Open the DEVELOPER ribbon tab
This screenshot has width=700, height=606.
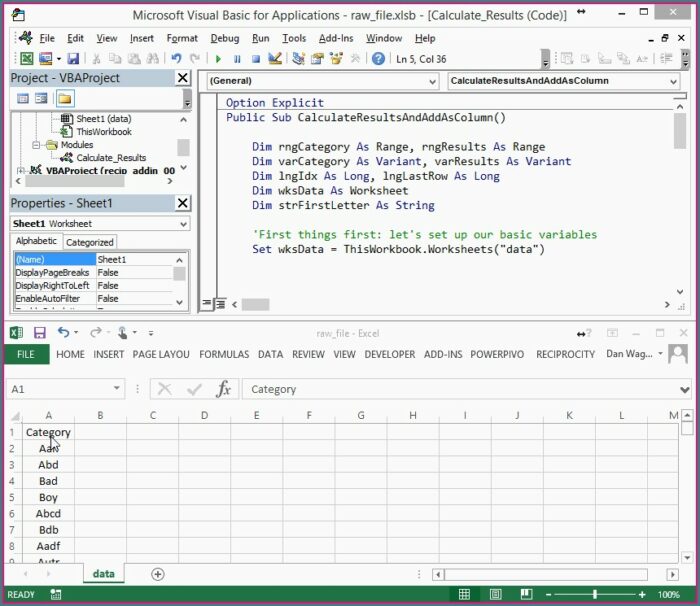click(390, 354)
